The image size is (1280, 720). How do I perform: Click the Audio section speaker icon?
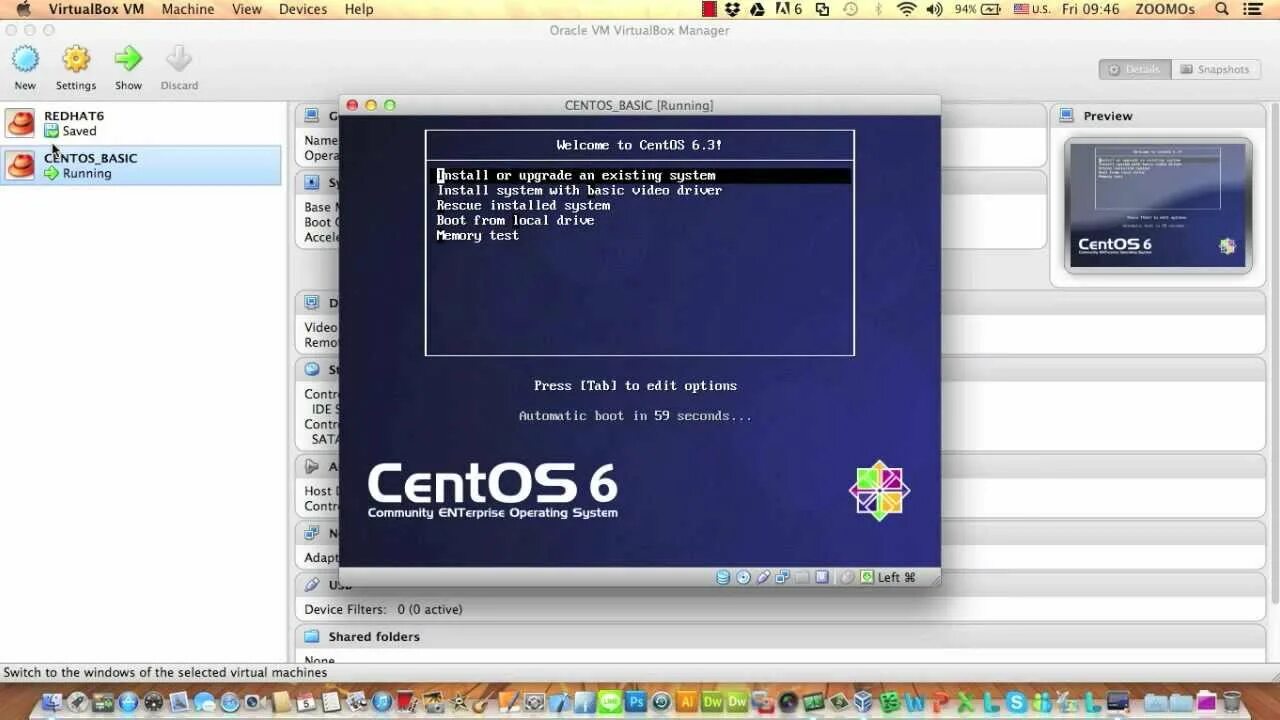[x=312, y=467]
